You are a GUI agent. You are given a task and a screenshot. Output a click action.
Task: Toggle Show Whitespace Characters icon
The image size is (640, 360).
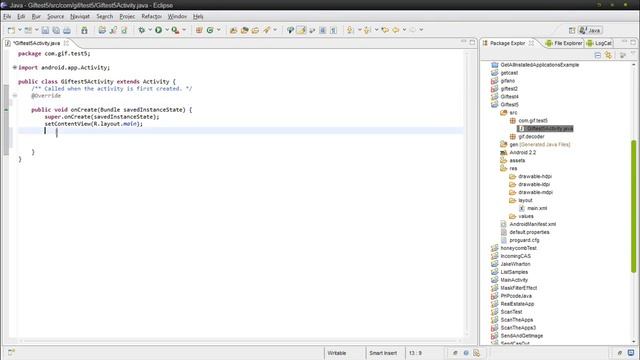[333, 30]
